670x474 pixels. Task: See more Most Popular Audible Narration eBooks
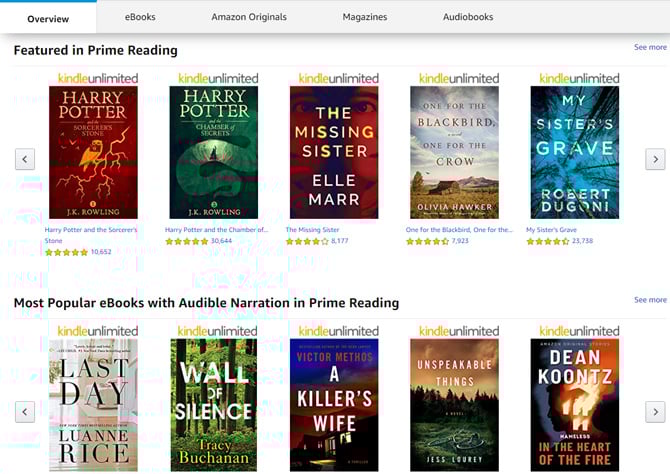pos(650,300)
